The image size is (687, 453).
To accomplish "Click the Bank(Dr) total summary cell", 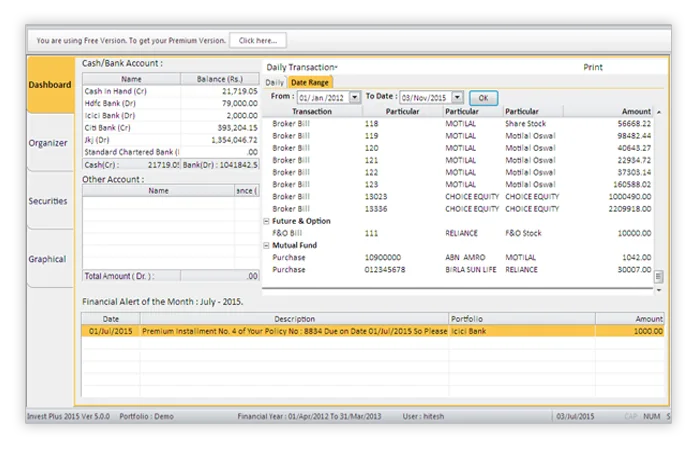I will (220, 165).
